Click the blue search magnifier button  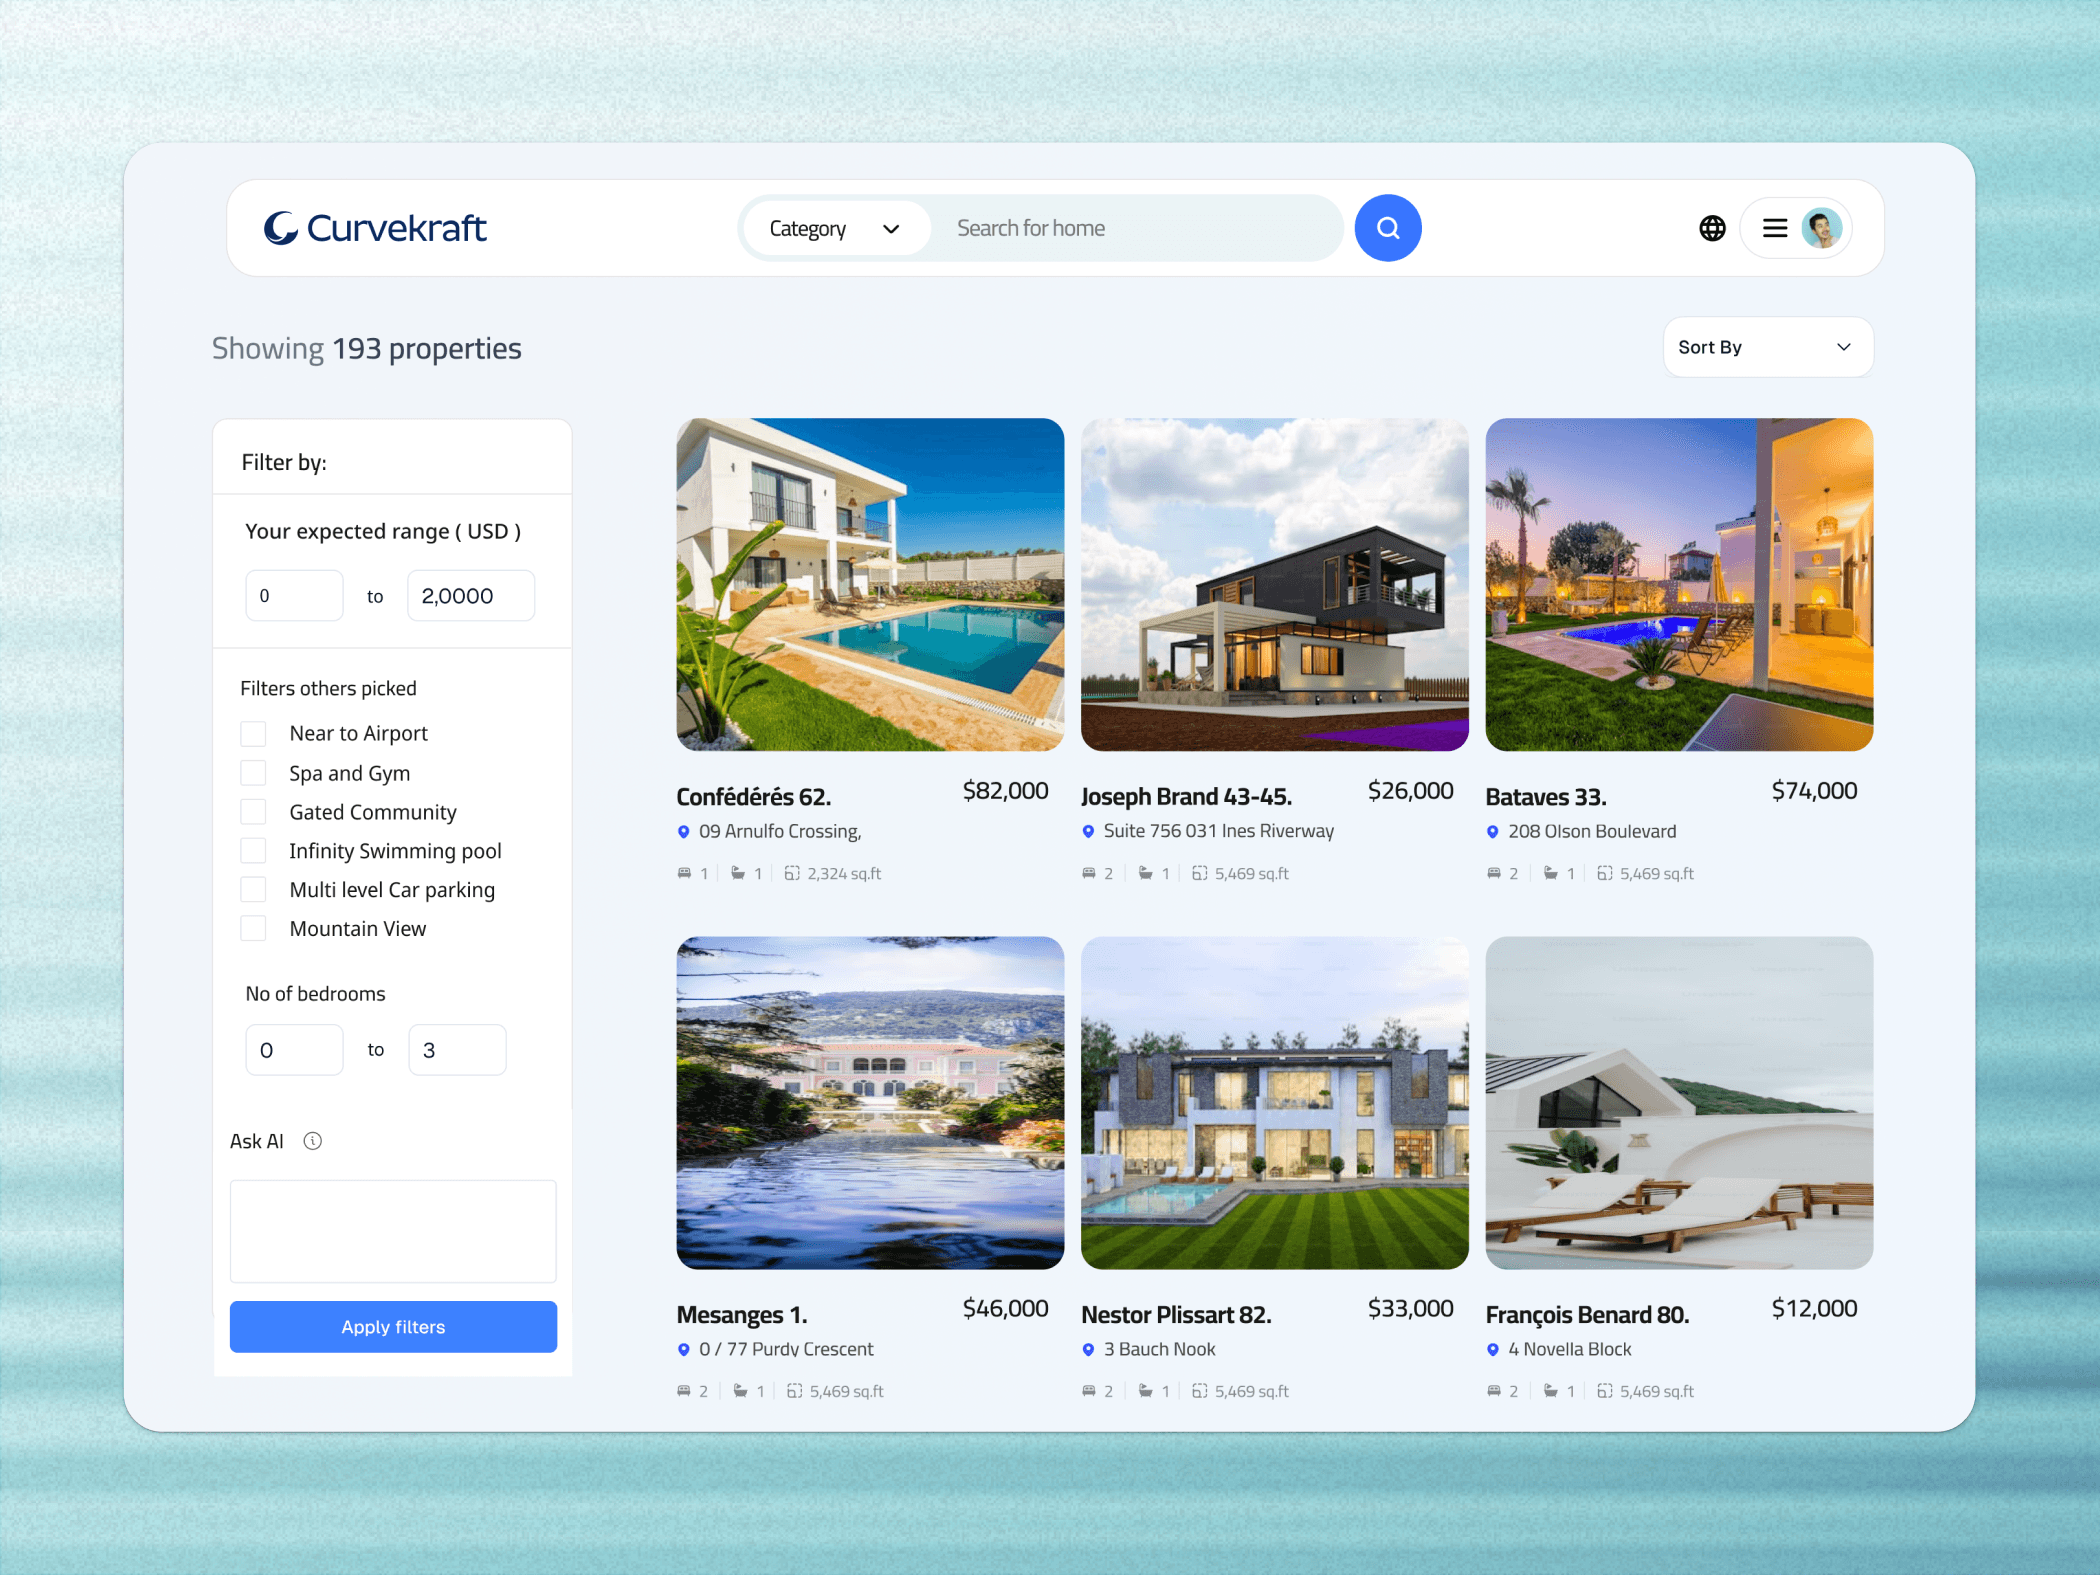coord(1387,228)
